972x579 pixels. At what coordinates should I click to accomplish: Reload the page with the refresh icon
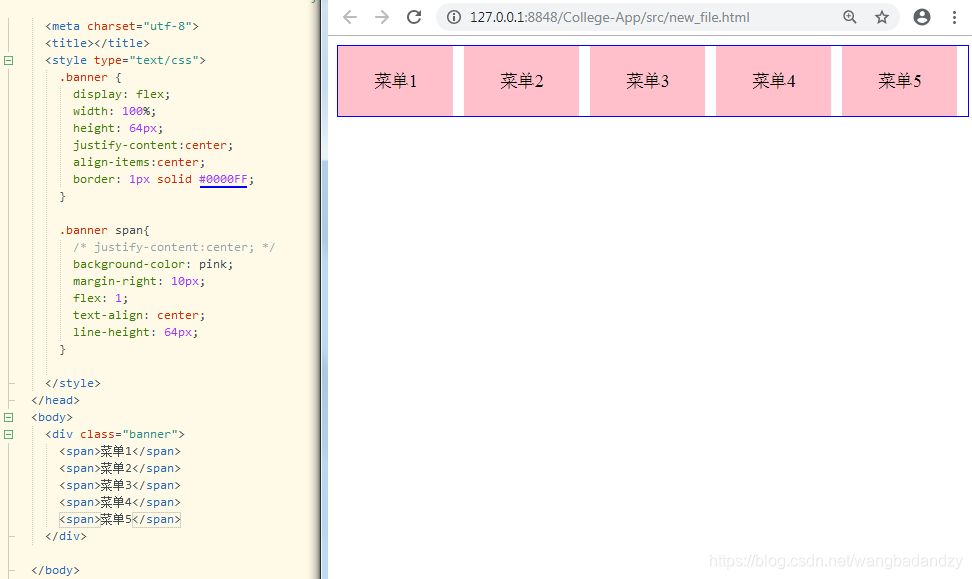pyautogui.click(x=414, y=17)
